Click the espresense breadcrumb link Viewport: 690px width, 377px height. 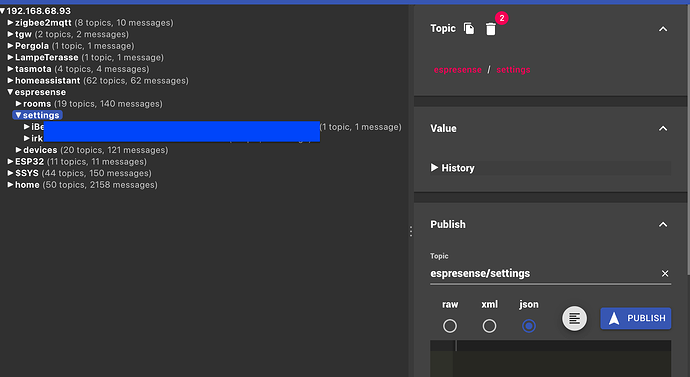pos(458,70)
